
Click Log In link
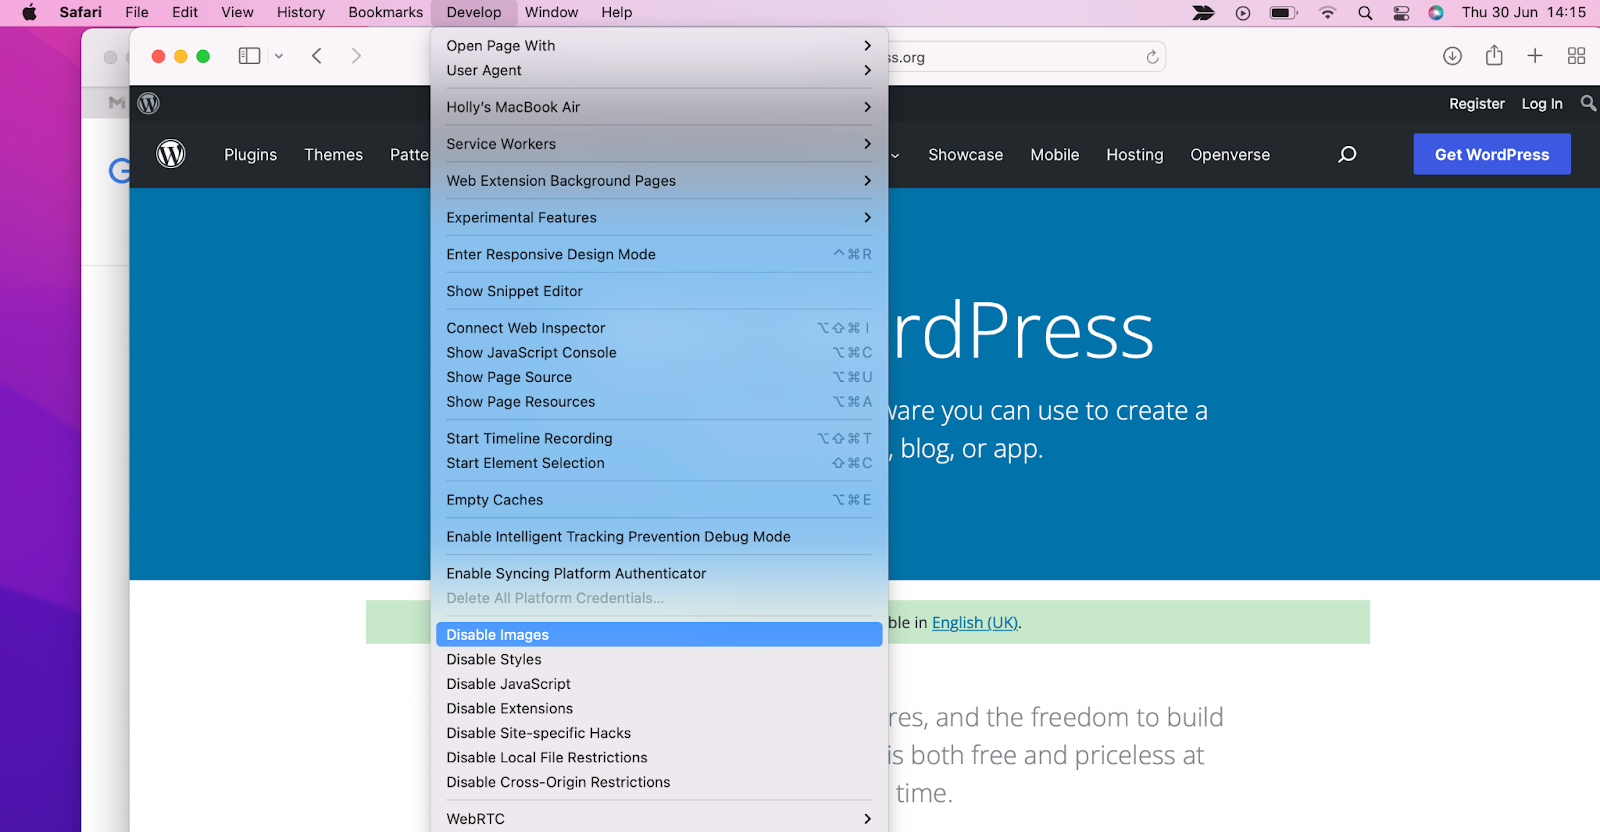[1542, 104]
